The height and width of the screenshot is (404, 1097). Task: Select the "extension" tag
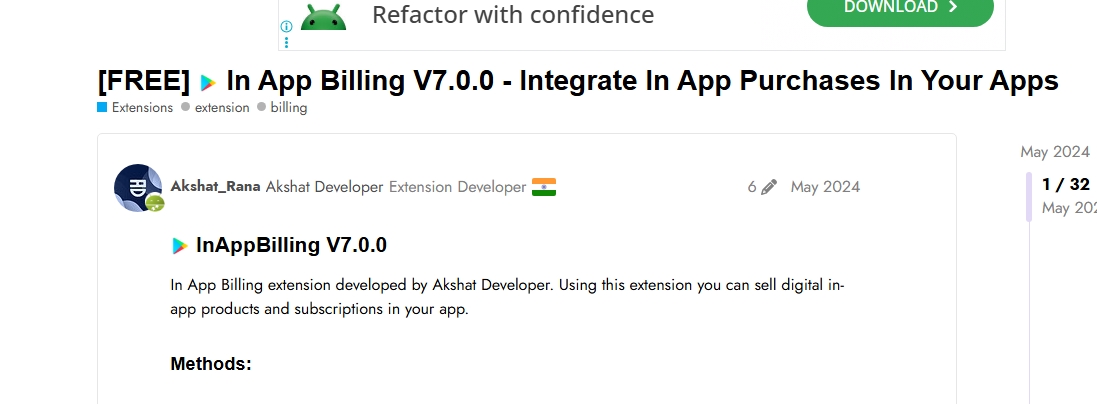pyautogui.click(x=221, y=107)
